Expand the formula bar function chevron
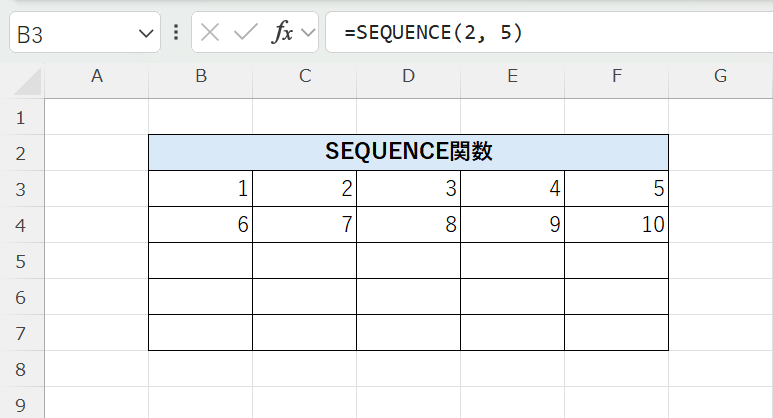The height and width of the screenshot is (418, 773). click(x=307, y=33)
